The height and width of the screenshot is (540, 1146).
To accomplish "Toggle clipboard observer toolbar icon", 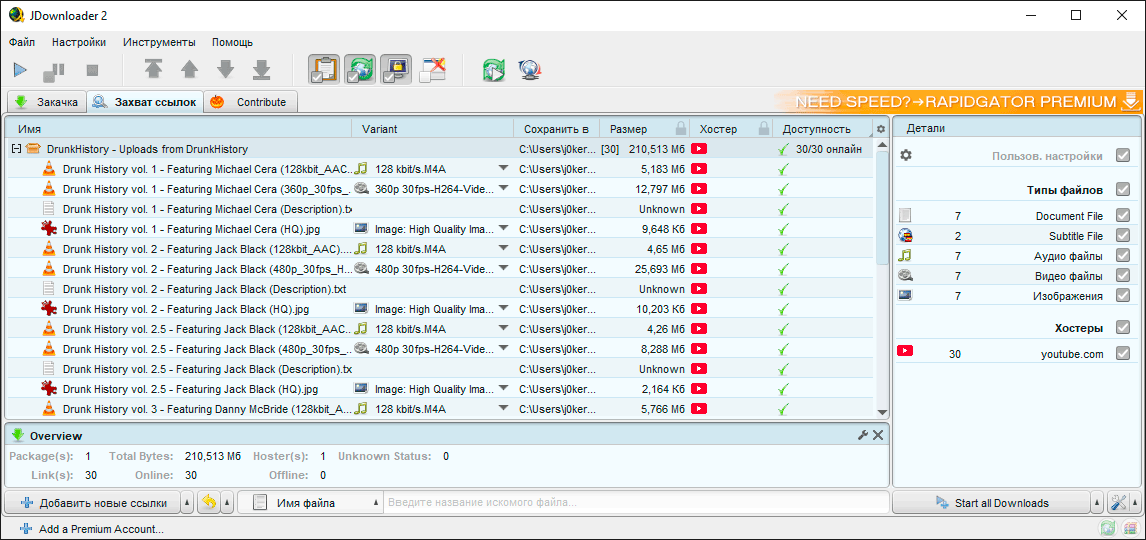I will point(324,69).
